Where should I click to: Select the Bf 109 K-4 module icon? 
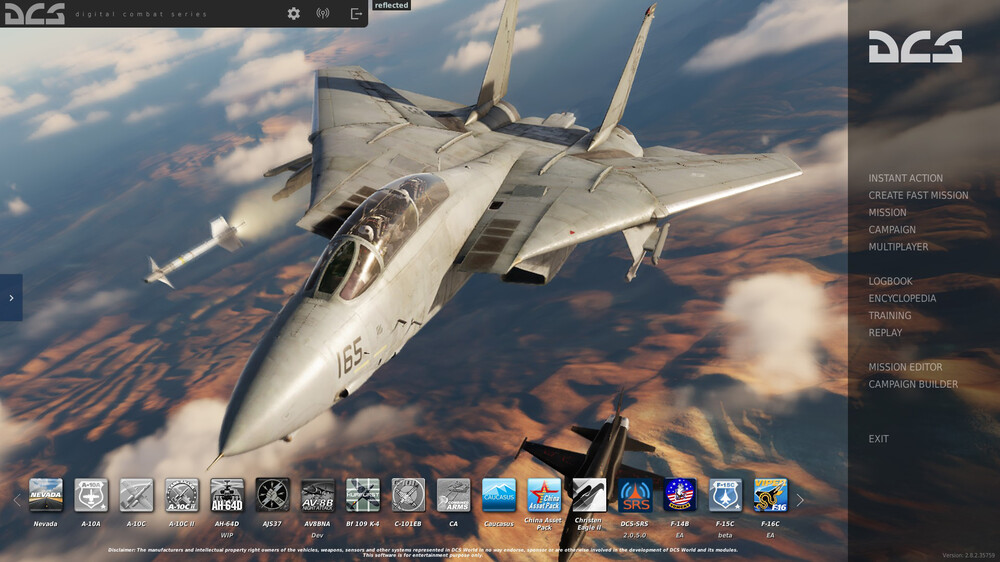(363, 495)
